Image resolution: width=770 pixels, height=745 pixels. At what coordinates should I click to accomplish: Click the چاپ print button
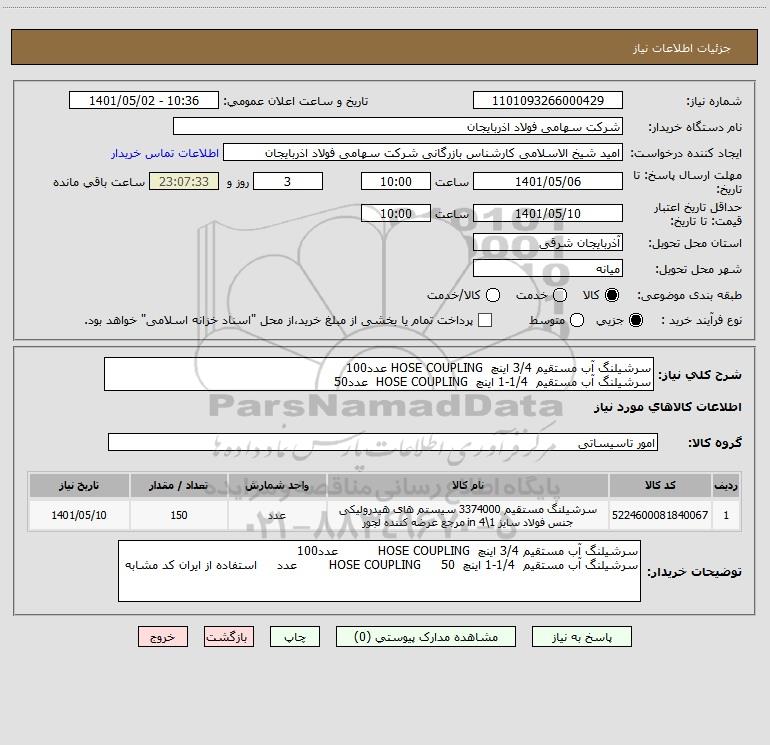295,637
